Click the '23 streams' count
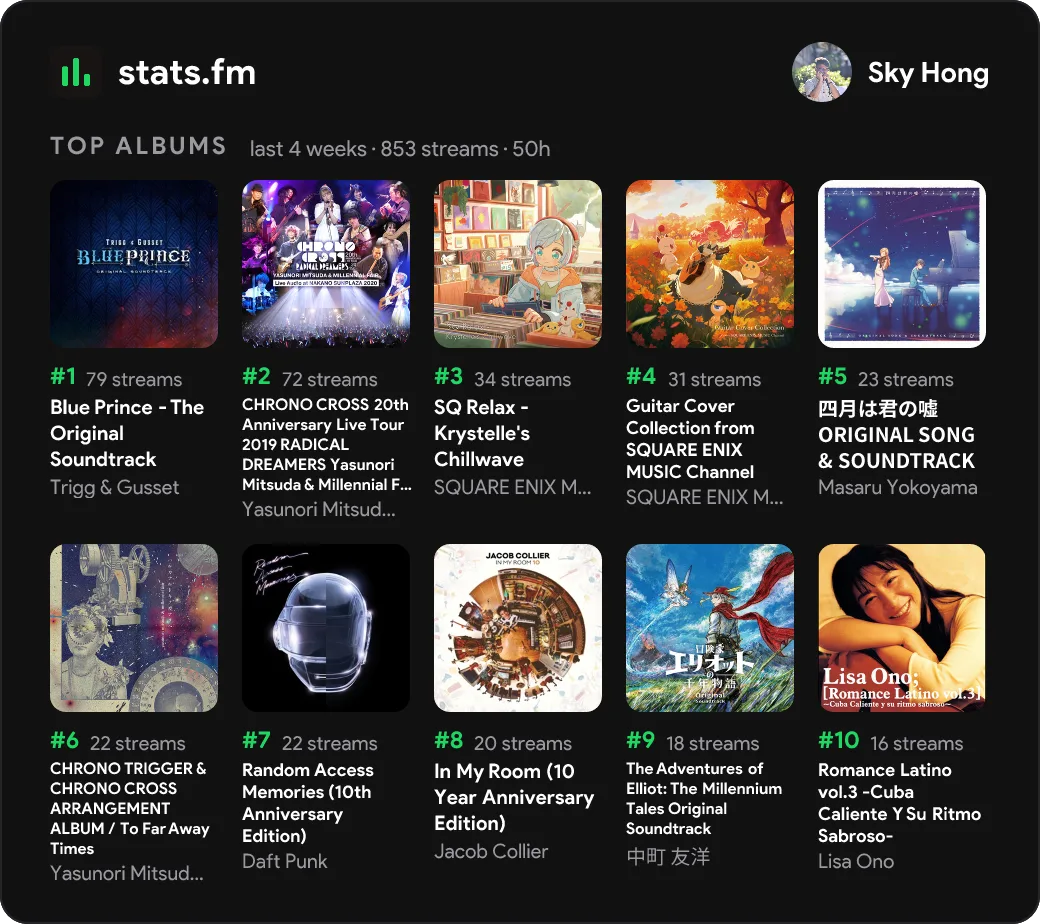Image resolution: width=1040 pixels, height=924 pixels. pyautogui.click(x=906, y=379)
